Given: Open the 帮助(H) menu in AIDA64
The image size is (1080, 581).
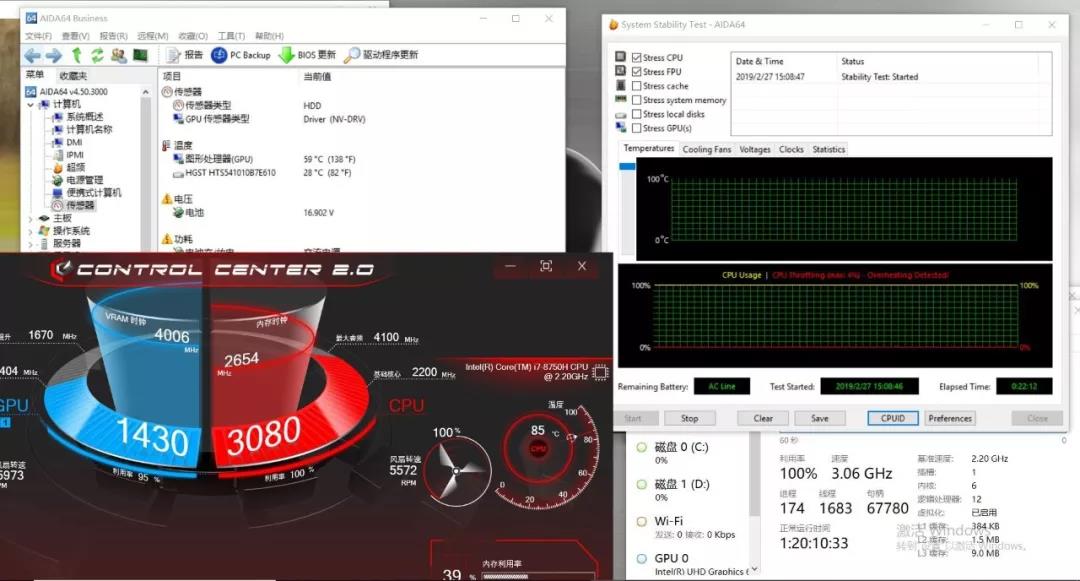Looking at the screenshot, I should (269, 36).
